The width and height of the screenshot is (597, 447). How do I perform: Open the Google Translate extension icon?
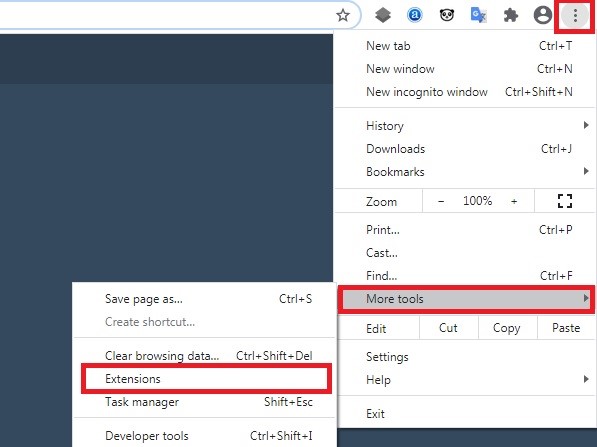(479, 15)
